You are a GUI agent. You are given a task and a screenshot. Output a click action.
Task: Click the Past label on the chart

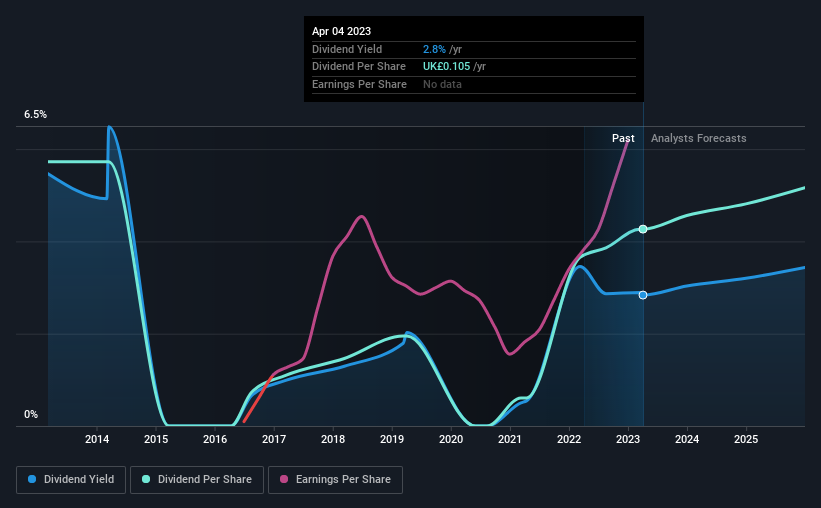tap(623, 138)
